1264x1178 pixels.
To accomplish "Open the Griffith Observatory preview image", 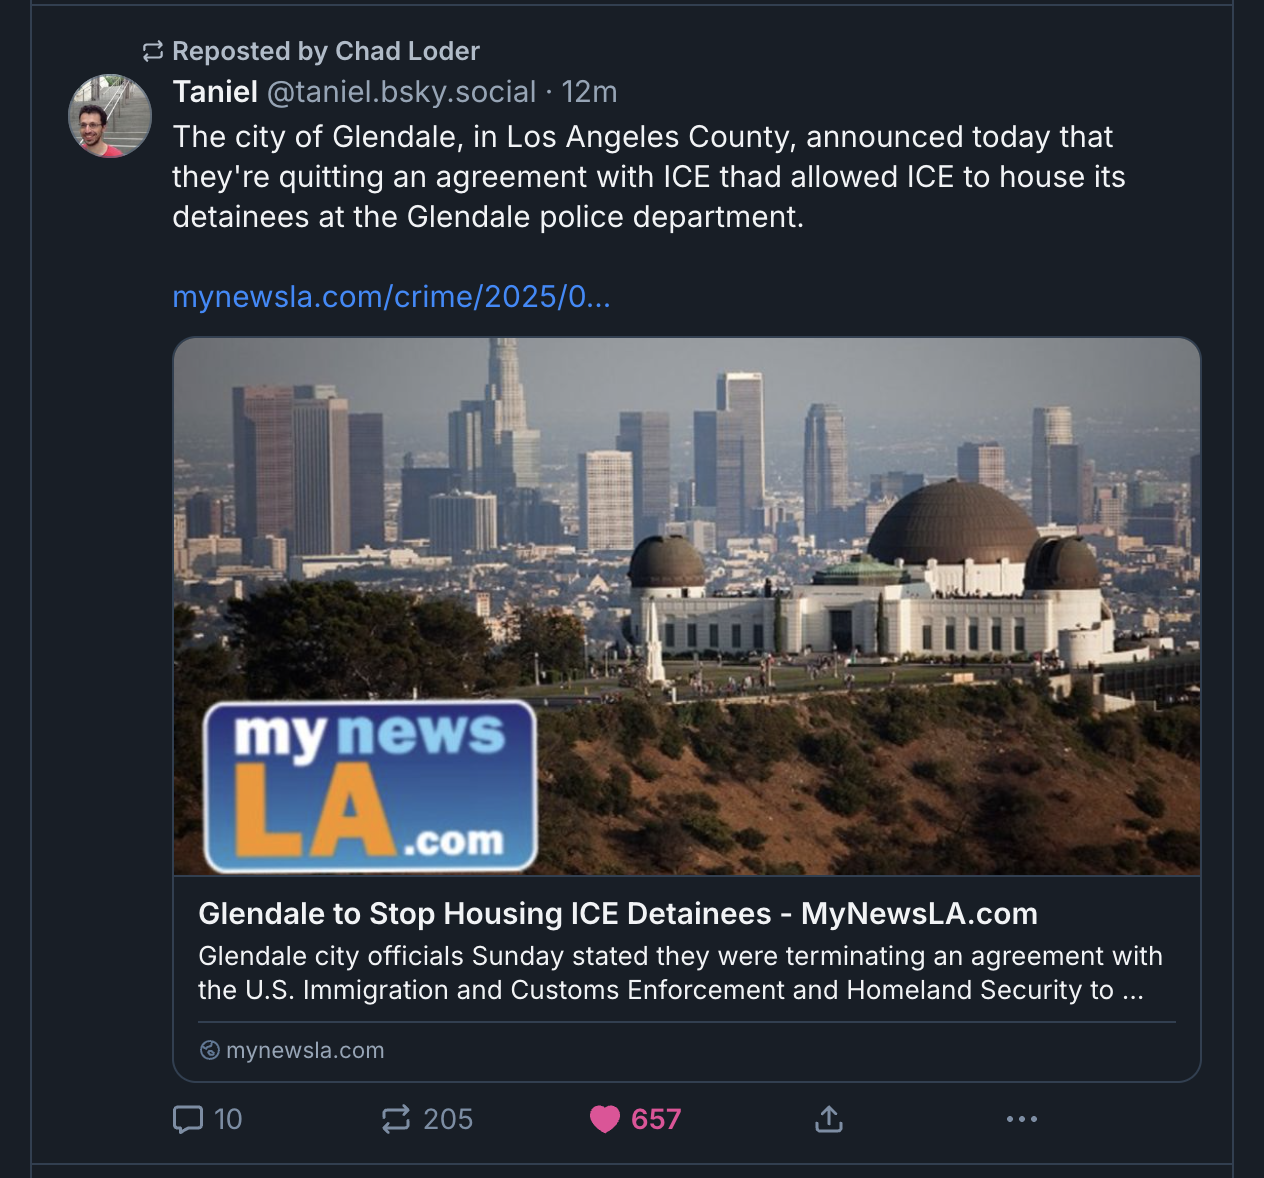I will (687, 607).
